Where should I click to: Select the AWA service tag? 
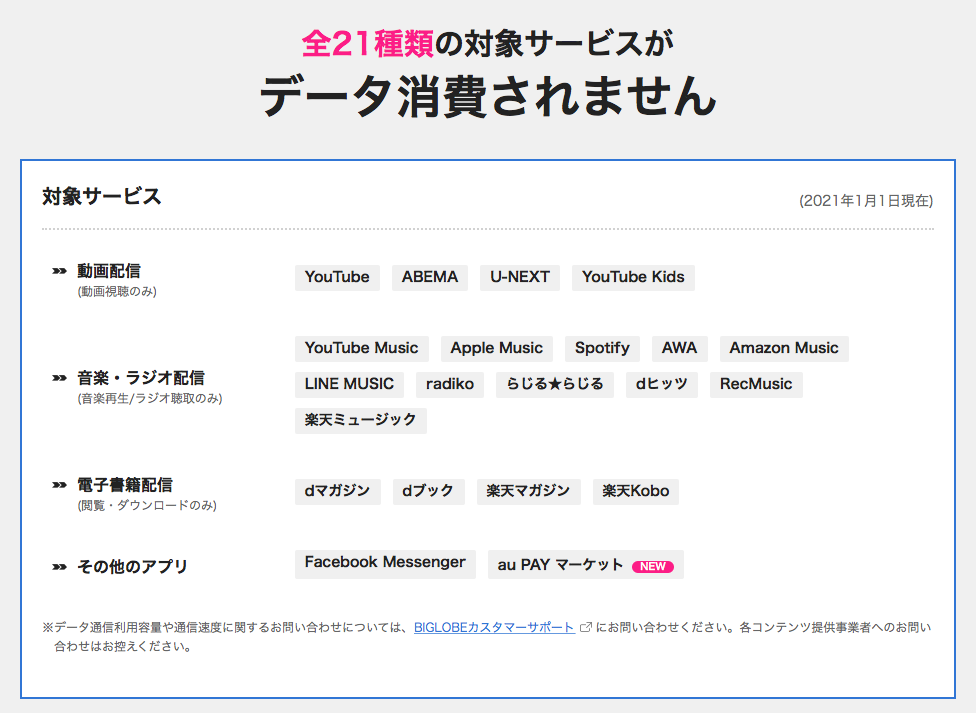680,348
